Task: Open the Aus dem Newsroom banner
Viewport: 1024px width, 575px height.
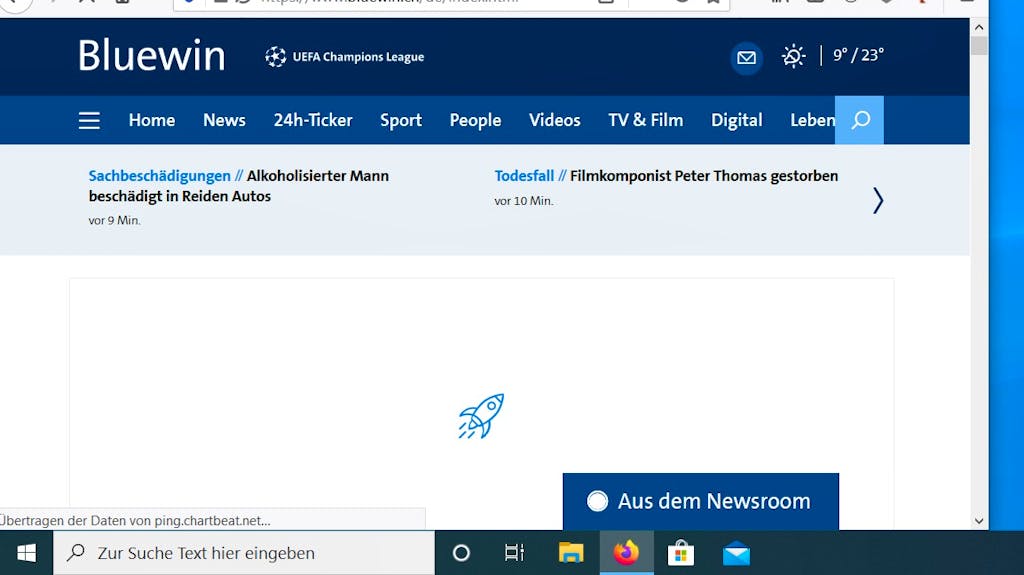Action: (x=701, y=501)
